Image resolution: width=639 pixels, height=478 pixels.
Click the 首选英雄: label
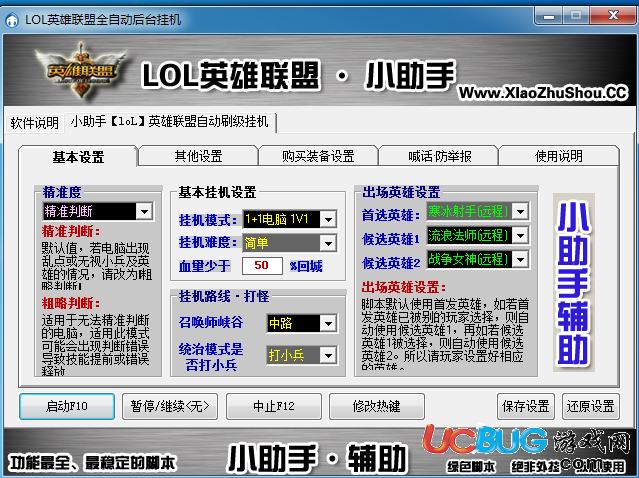[x=391, y=215]
